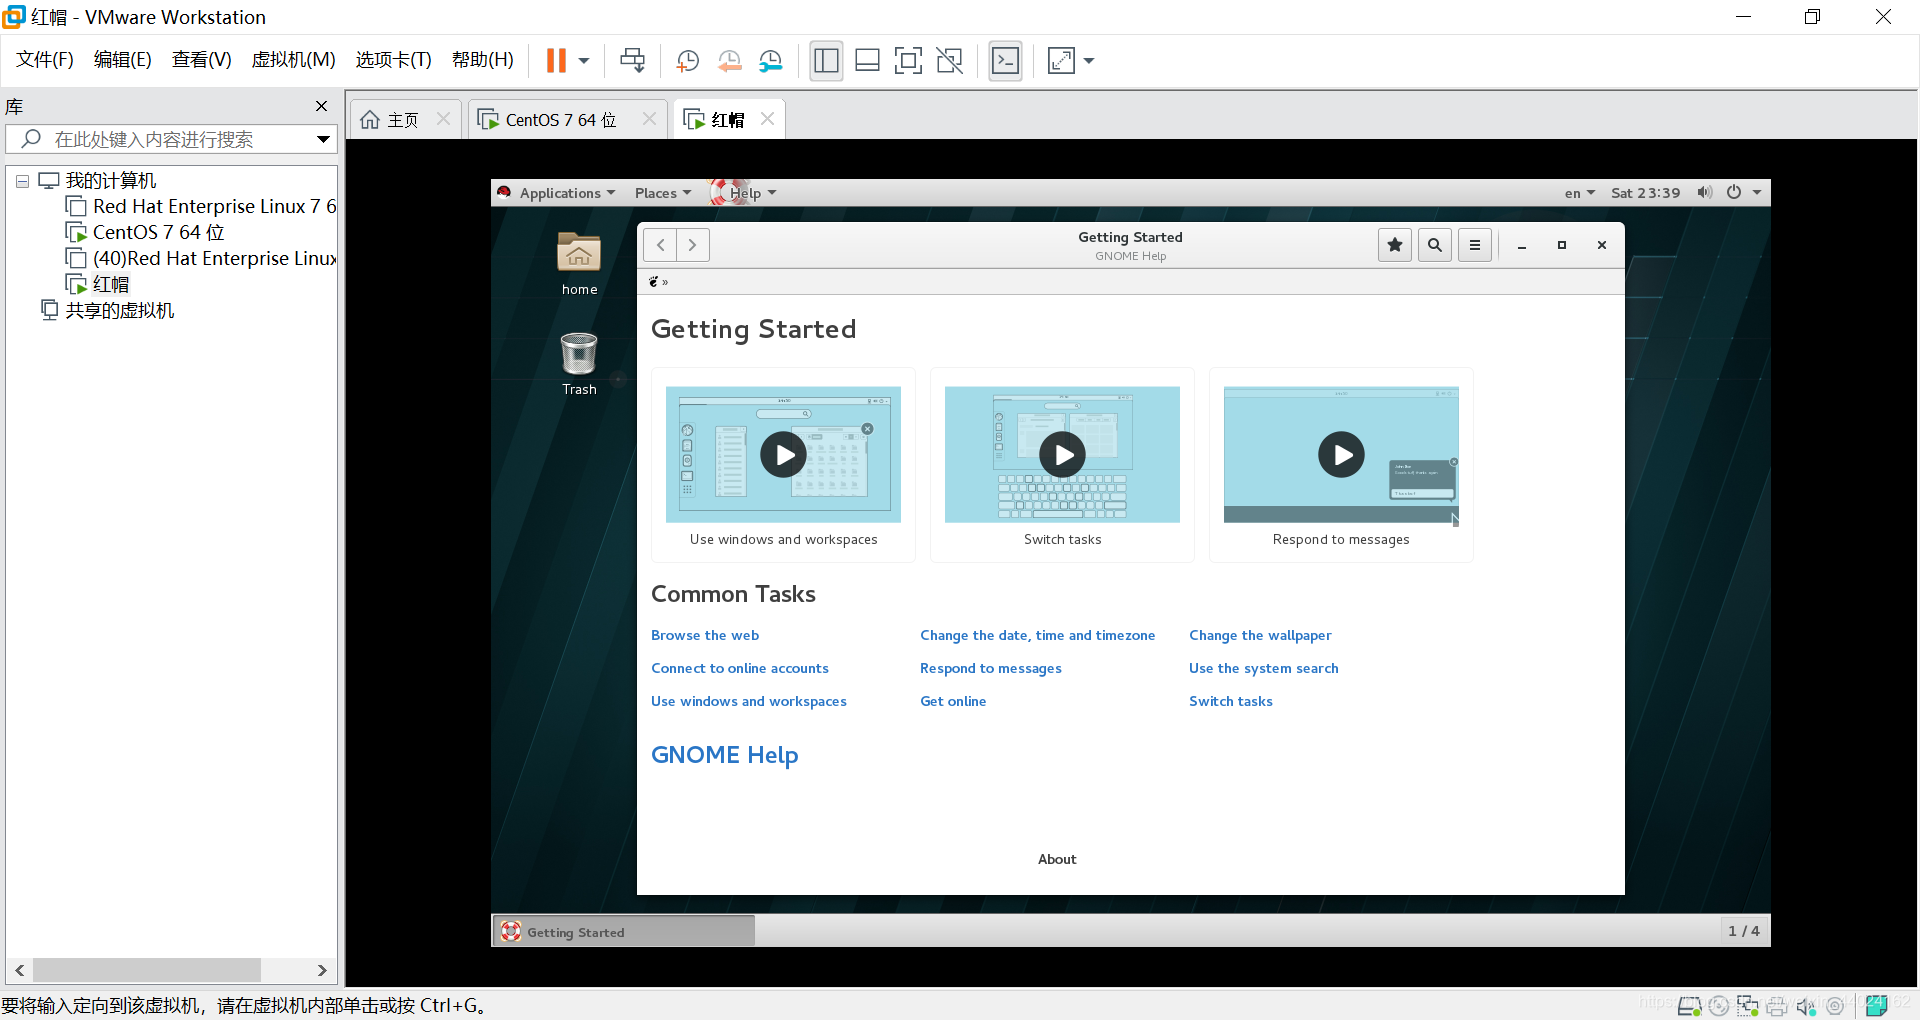Close the CentOS 7 64 位 tab
Viewport: 1920px width, 1020px height.
click(649, 119)
